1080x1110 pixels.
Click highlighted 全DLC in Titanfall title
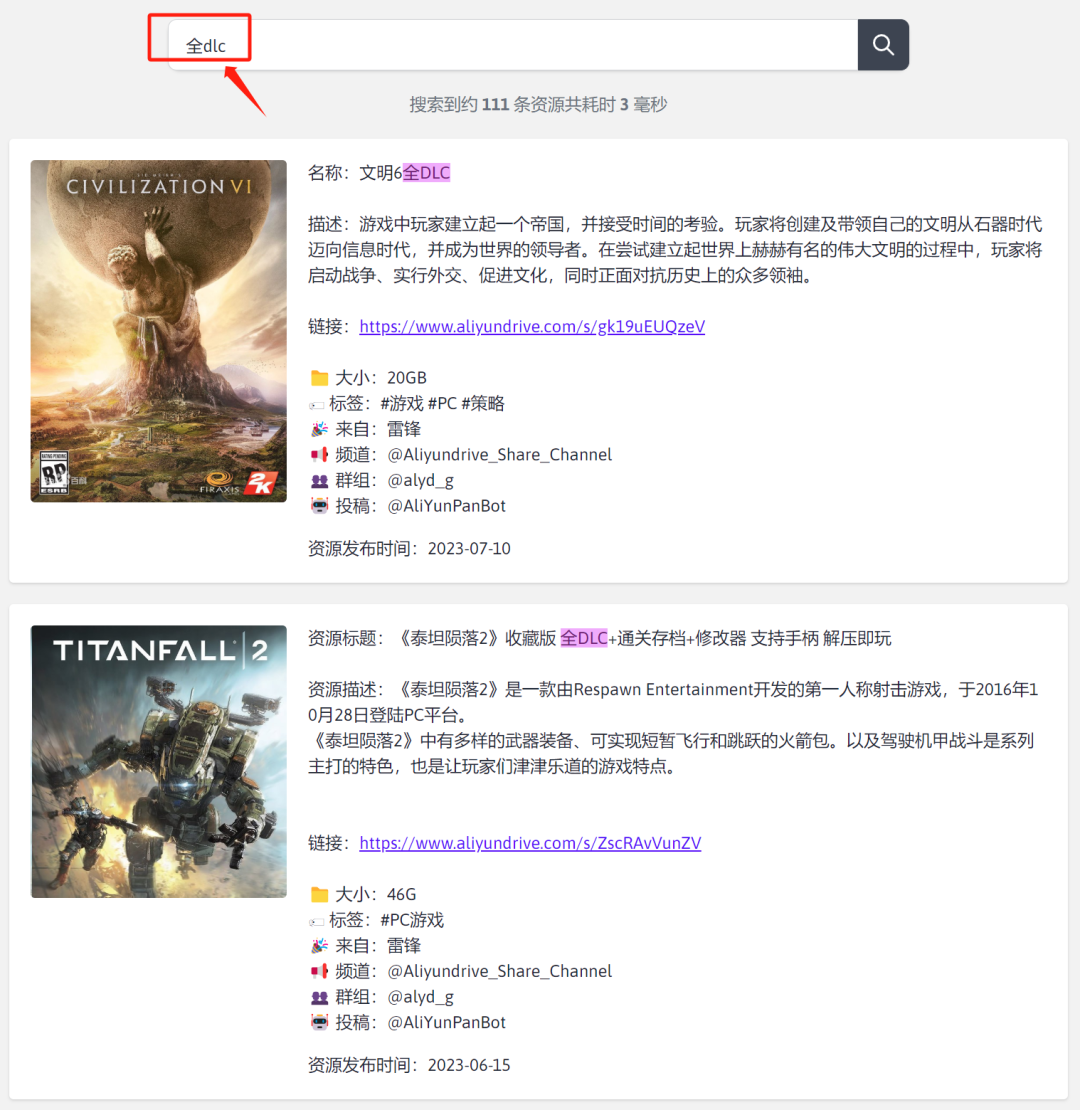click(x=584, y=639)
